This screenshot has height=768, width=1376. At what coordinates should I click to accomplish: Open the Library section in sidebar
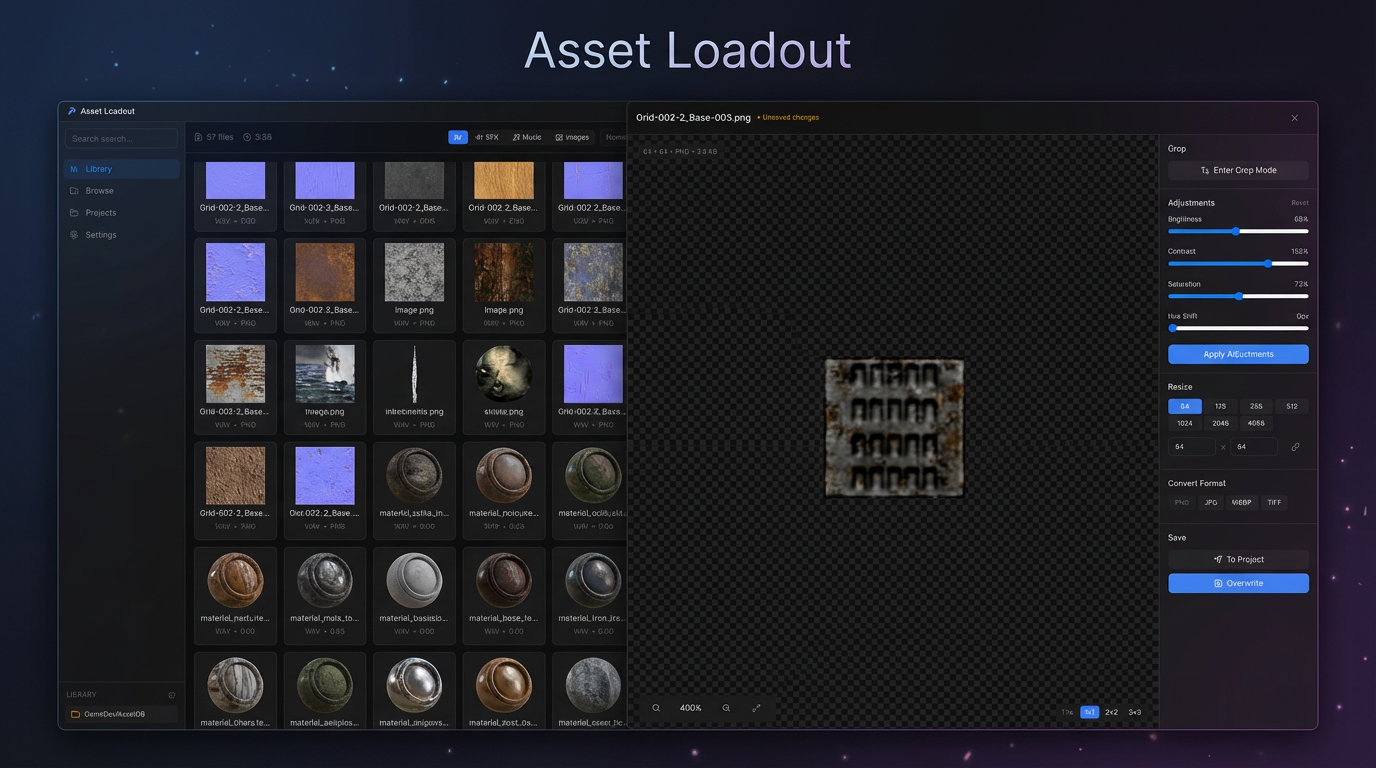coord(122,169)
